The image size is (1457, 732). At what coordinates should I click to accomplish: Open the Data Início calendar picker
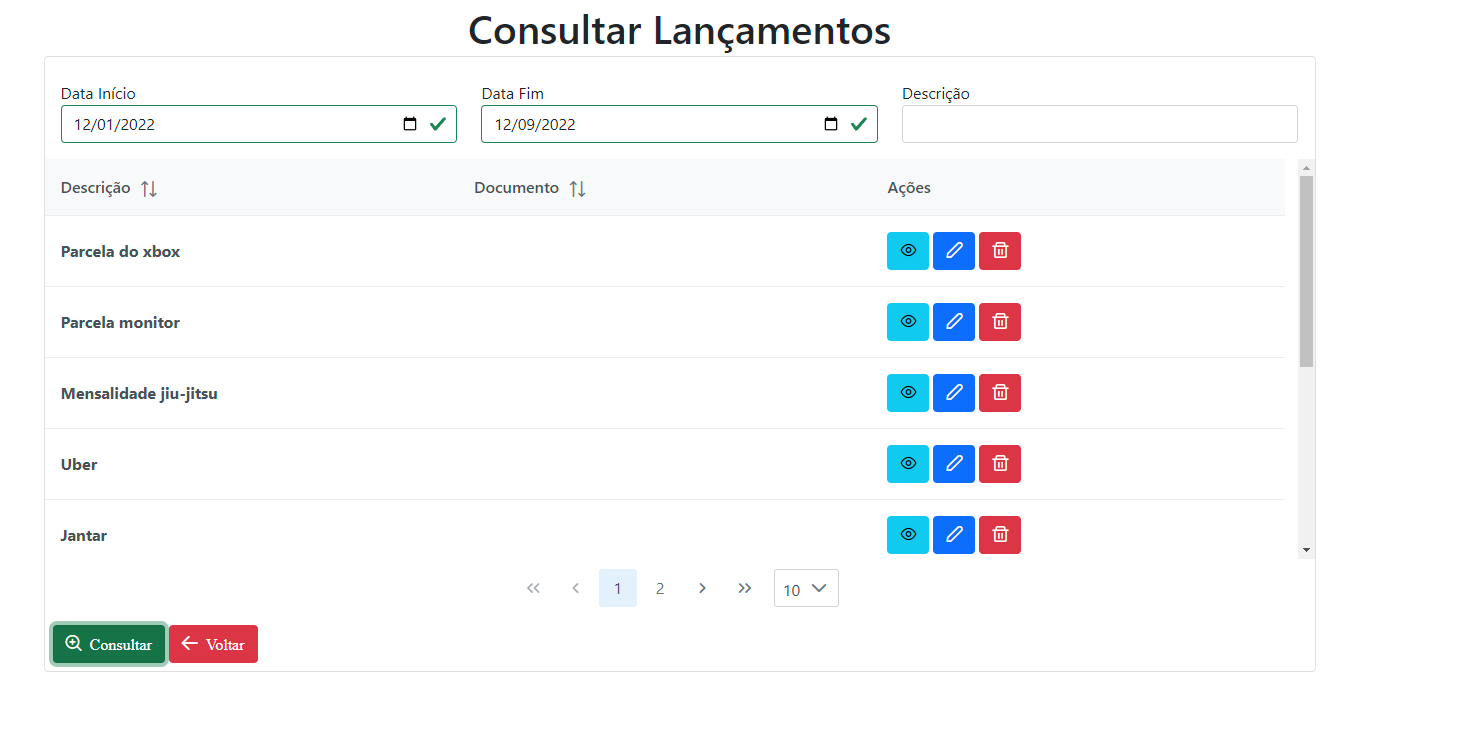pyautogui.click(x=410, y=123)
